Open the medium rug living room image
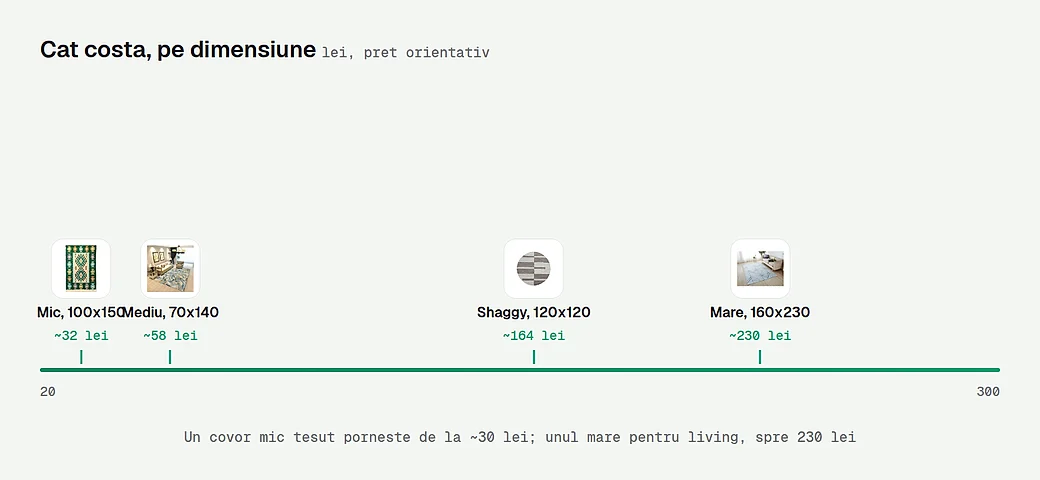Screen dimensions: 1040x480 [x=170, y=269]
